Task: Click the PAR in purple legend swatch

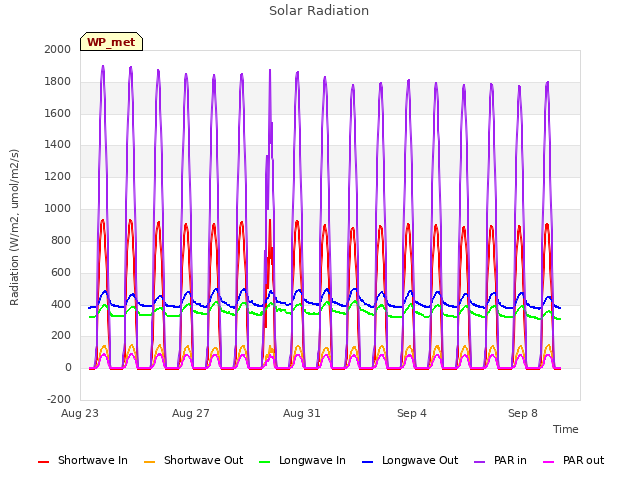Action: [x=480, y=462]
